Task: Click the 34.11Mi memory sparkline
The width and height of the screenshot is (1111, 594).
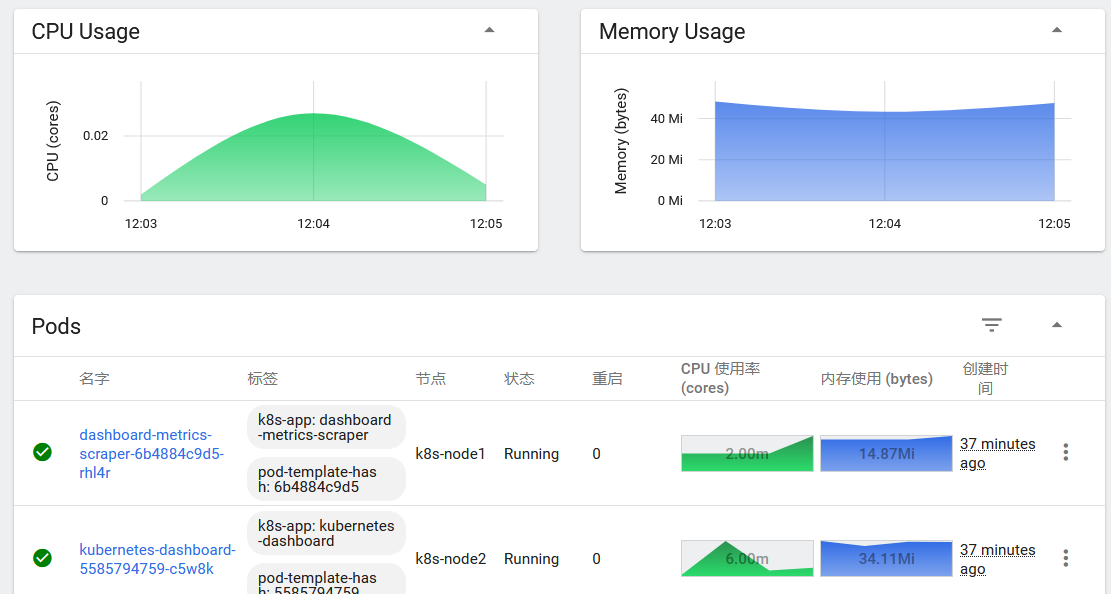Action: pyautogui.click(x=886, y=559)
